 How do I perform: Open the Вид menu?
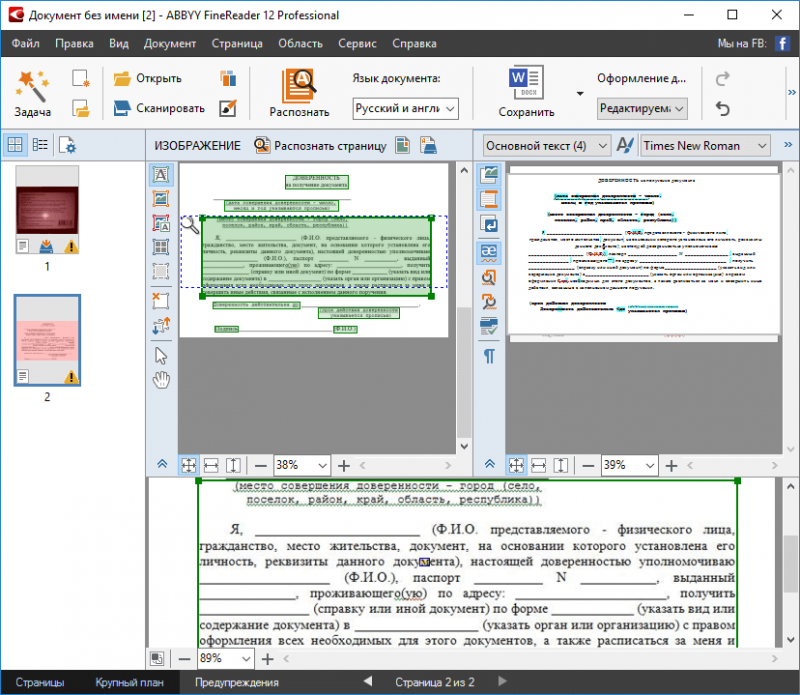(x=118, y=43)
